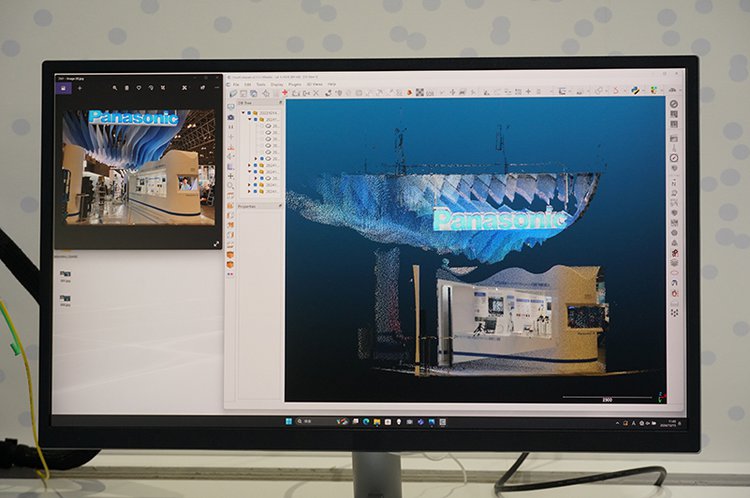Click the dark cloud icon at toolbar's right end
Image resolution: width=750 pixels, height=498 pixels.
coord(673,90)
